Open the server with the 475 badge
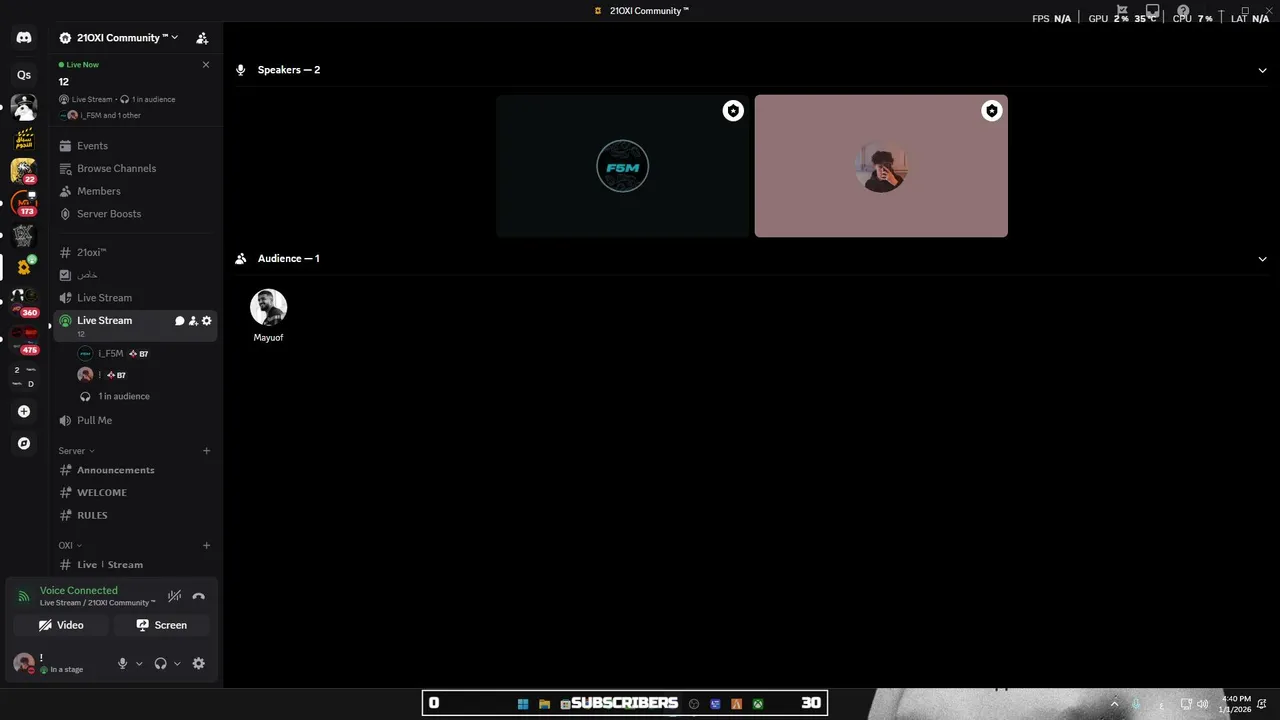 point(24,339)
